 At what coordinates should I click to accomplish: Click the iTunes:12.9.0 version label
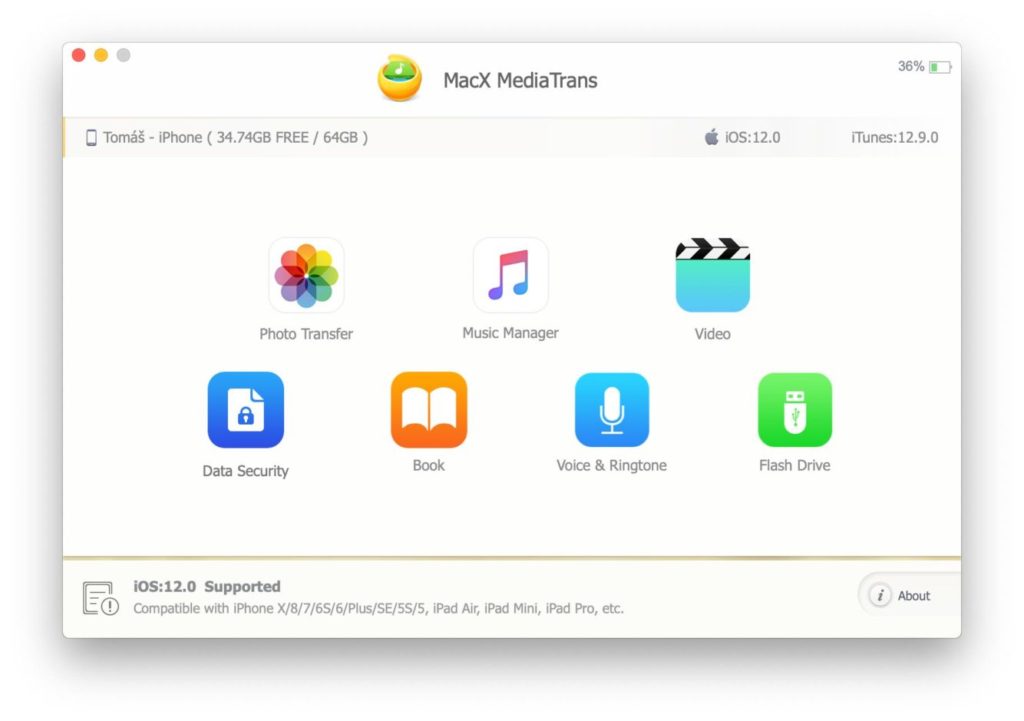895,137
